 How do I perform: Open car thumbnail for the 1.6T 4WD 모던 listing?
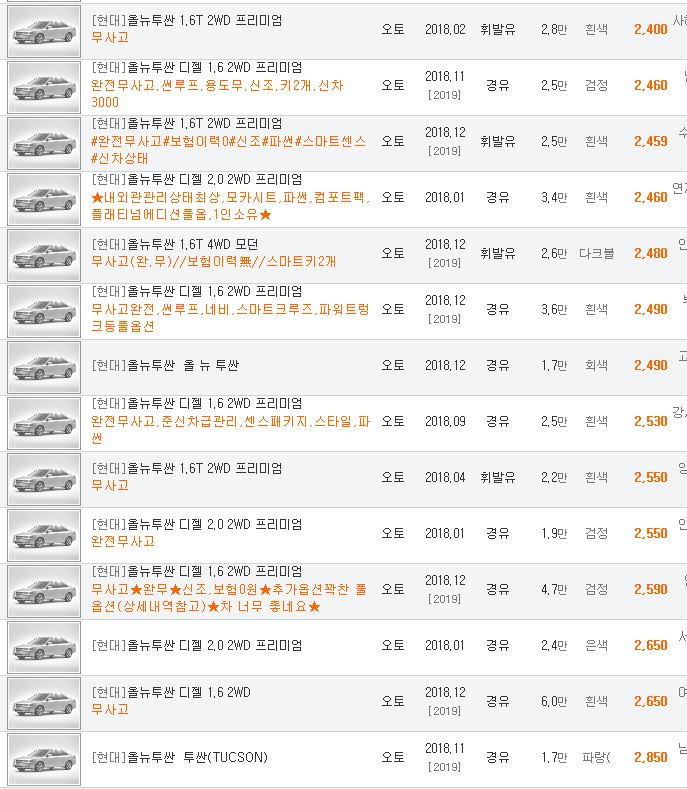pos(43,255)
